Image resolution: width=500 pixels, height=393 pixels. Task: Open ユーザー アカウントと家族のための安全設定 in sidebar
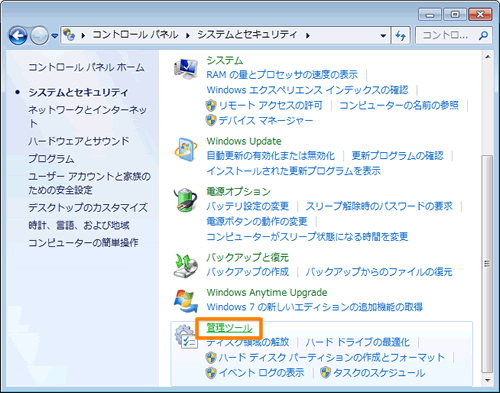pos(89,183)
